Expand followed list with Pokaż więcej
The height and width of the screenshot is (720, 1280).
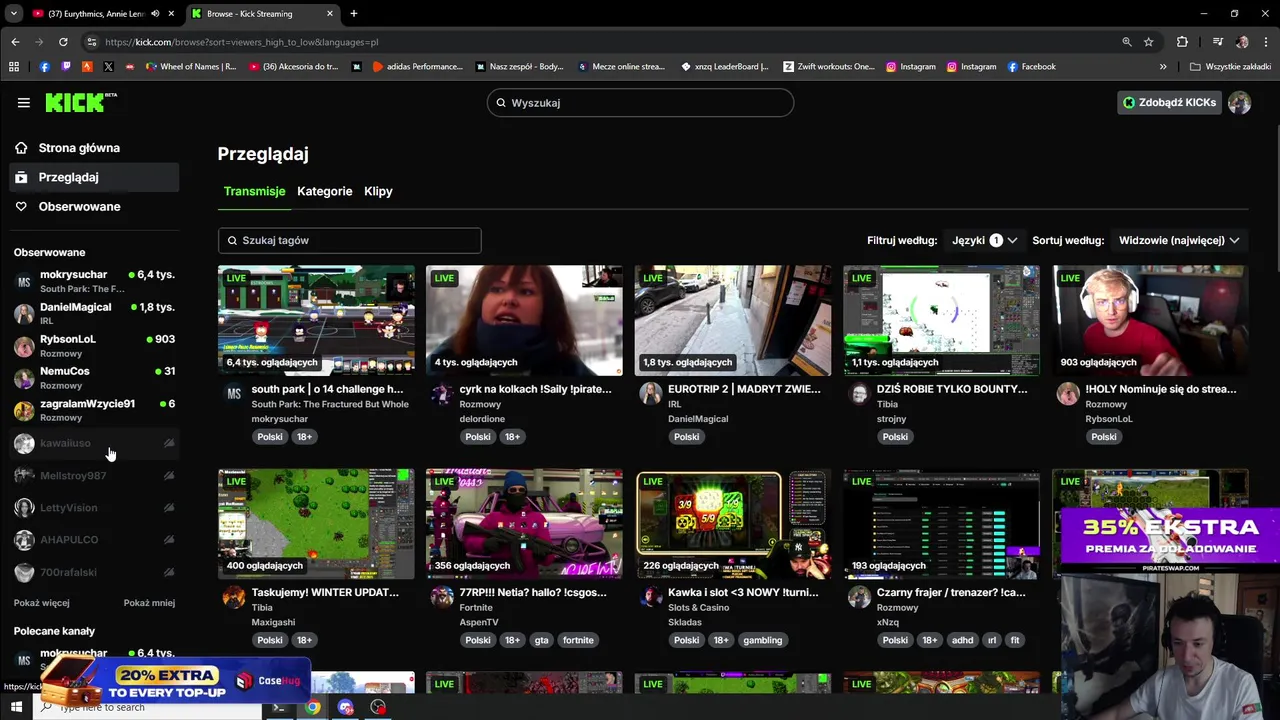[42, 603]
